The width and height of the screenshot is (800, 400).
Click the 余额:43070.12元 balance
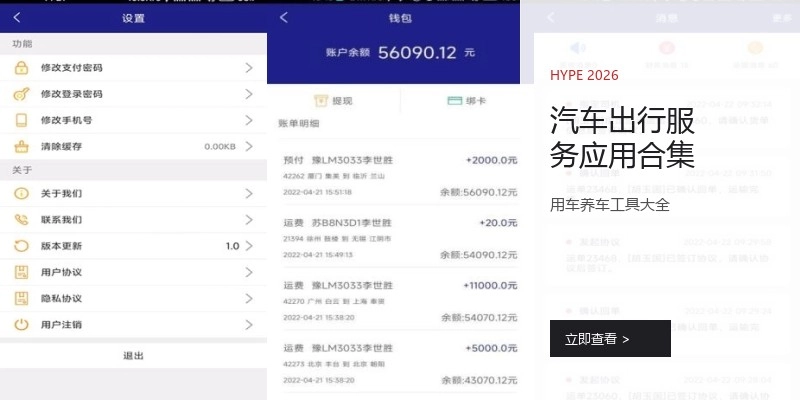tap(479, 380)
